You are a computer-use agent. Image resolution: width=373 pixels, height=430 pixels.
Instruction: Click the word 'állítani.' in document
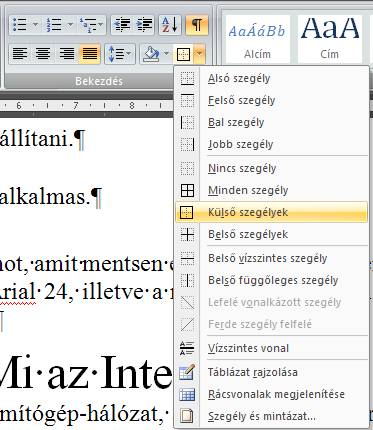[x=37, y=138]
